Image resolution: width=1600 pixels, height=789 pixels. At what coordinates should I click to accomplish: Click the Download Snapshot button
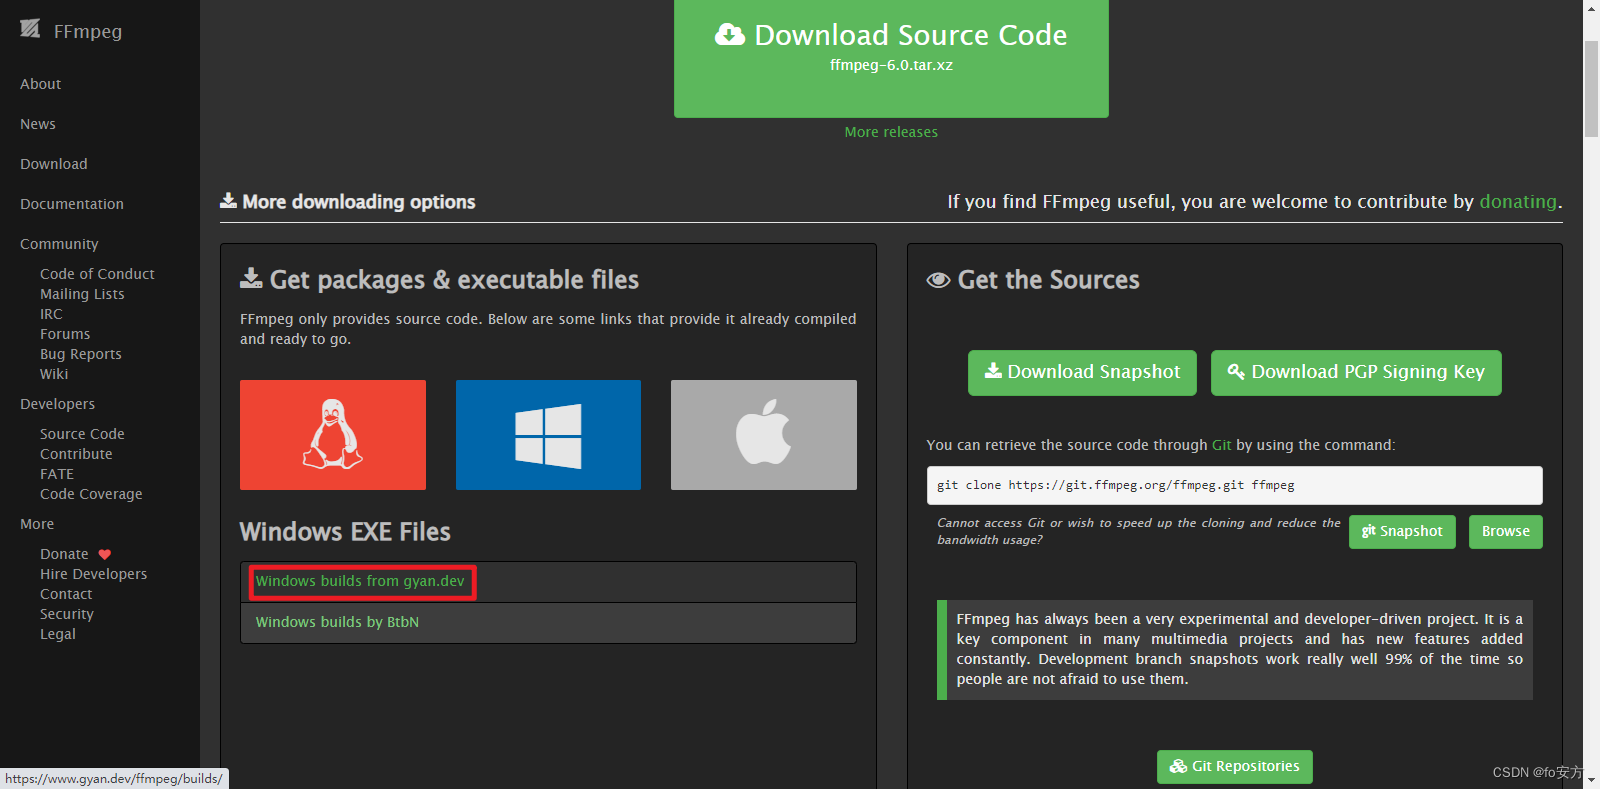(x=1082, y=373)
